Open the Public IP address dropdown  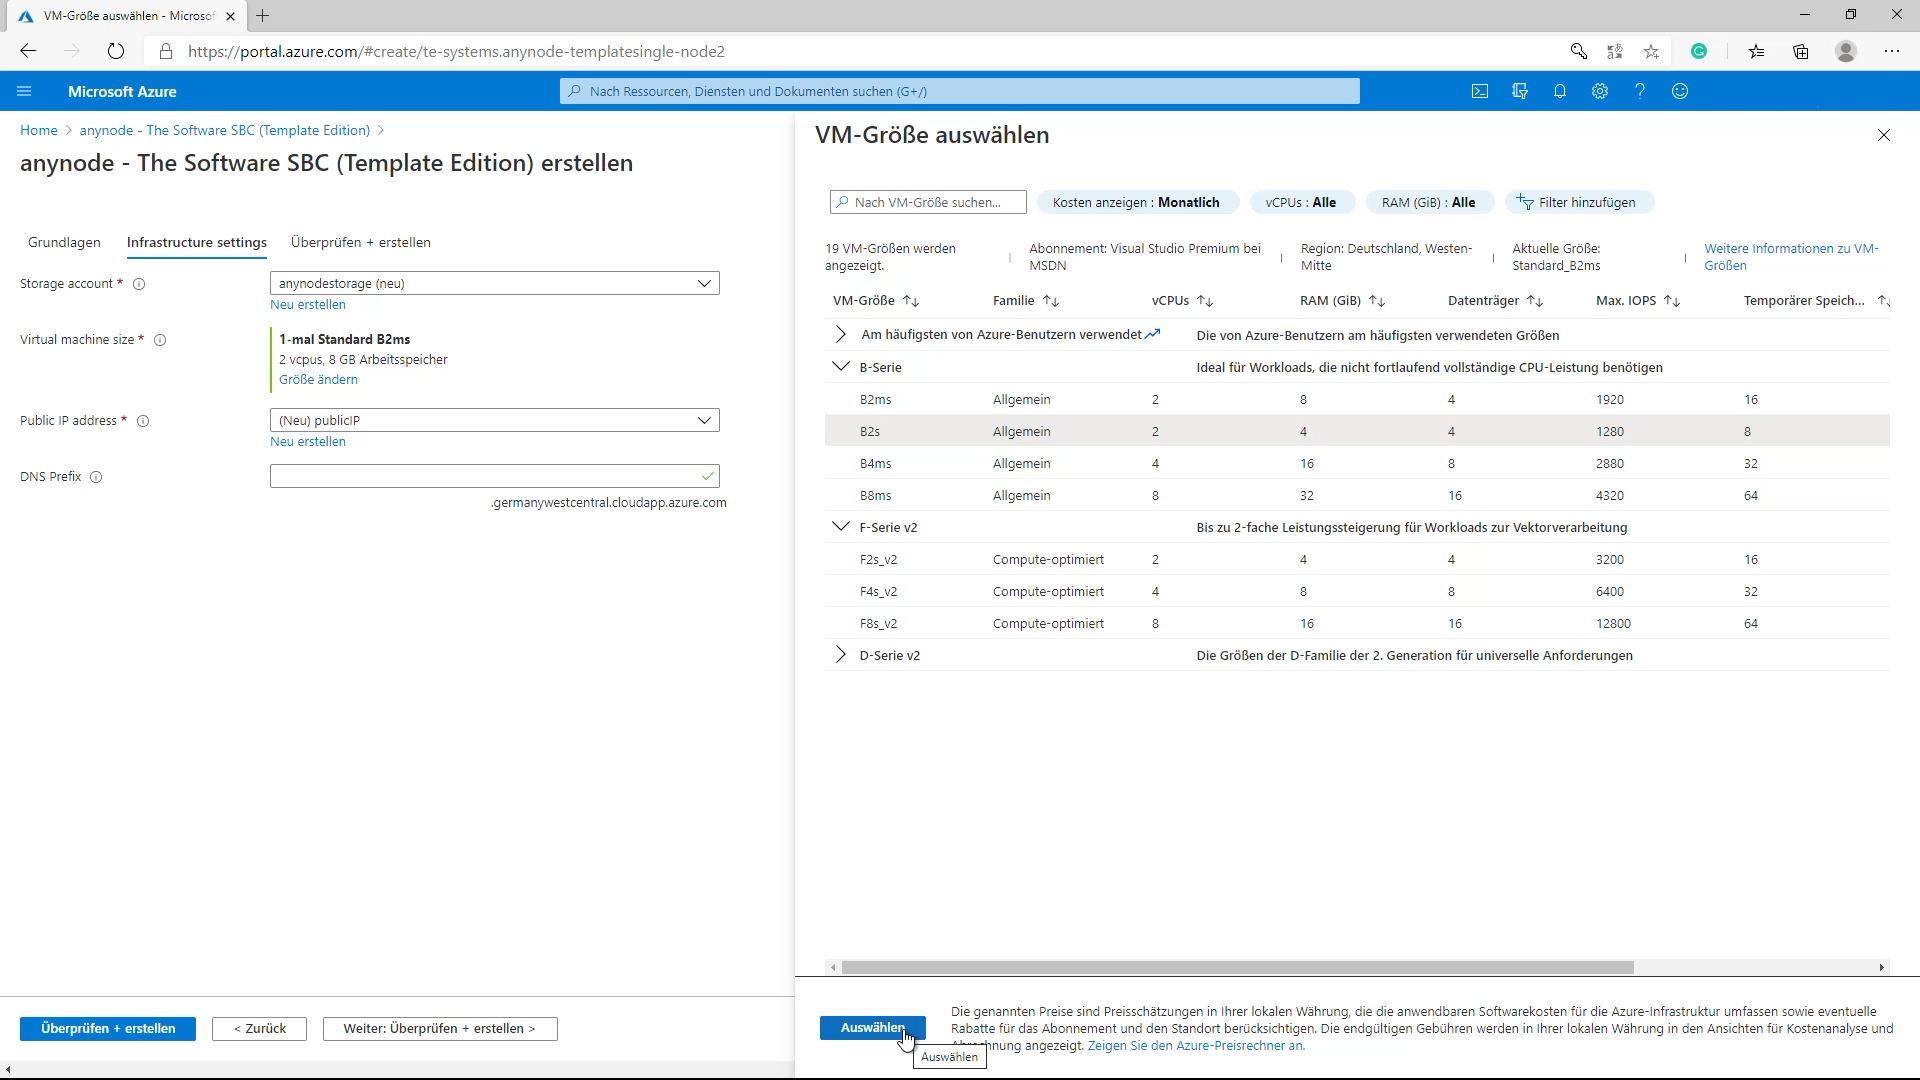click(495, 421)
